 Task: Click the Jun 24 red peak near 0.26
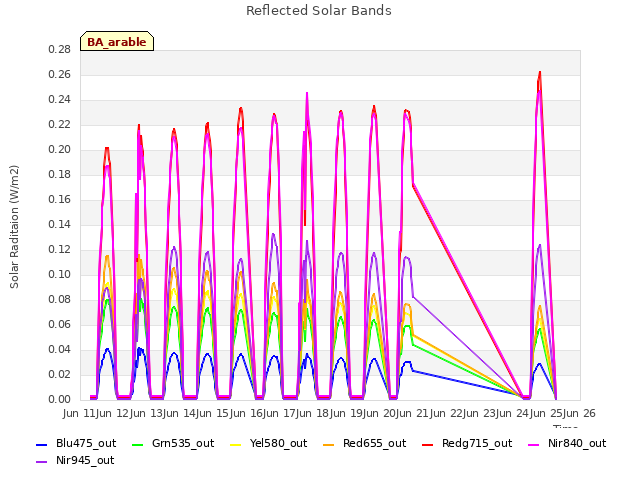pos(540,73)
